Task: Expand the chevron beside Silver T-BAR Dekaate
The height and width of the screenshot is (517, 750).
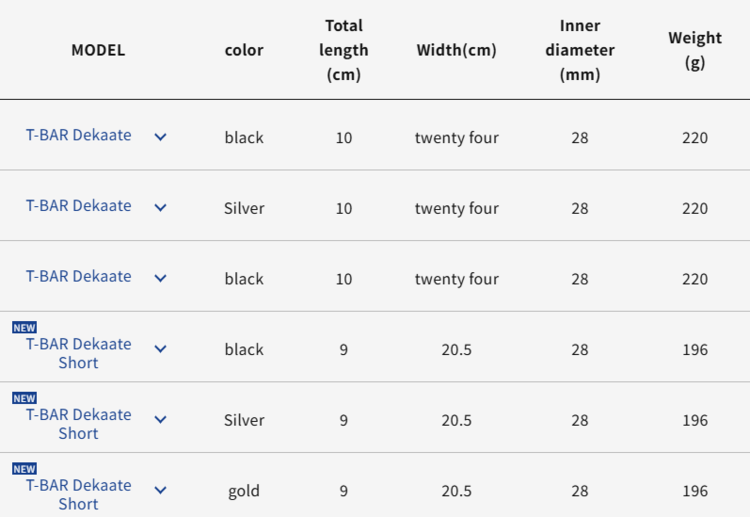Action: pyautogui.click(x=160, y=208)
